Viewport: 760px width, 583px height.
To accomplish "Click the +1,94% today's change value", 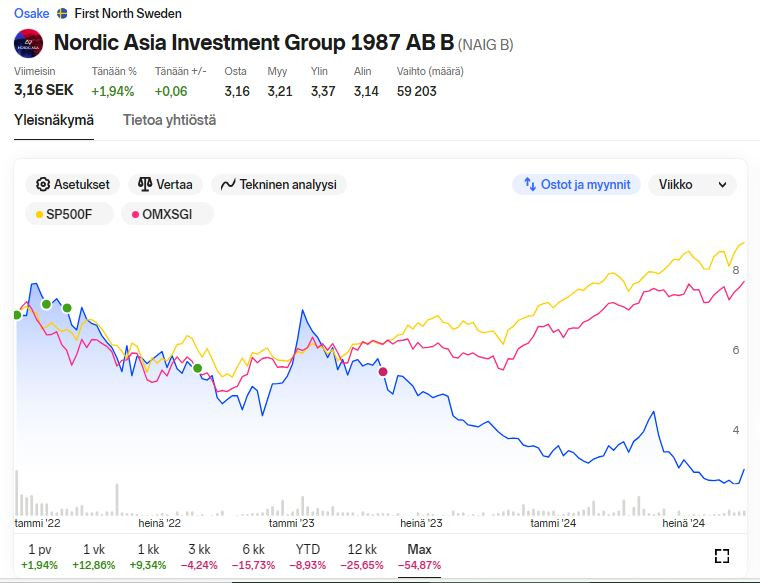I will (x=112, y=91).
